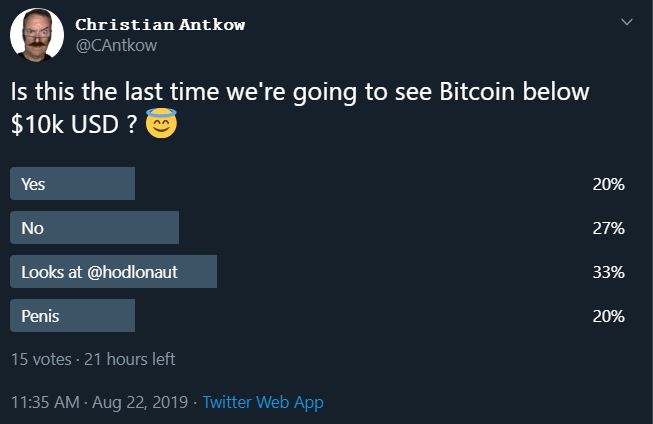Click the 15 votes count
The image size is (653, 424).
(41, 359)
